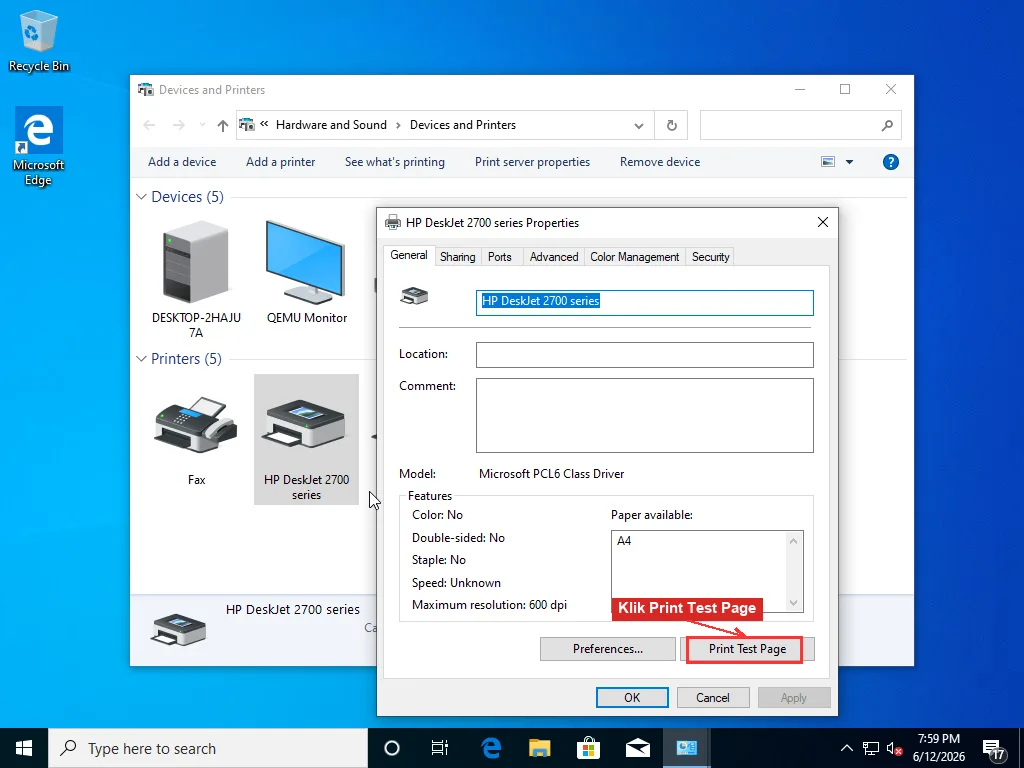Collapse the Devices (5) section
This screenshot has width=1024, height=768.
pyautogui.click(x=141, y=197)
